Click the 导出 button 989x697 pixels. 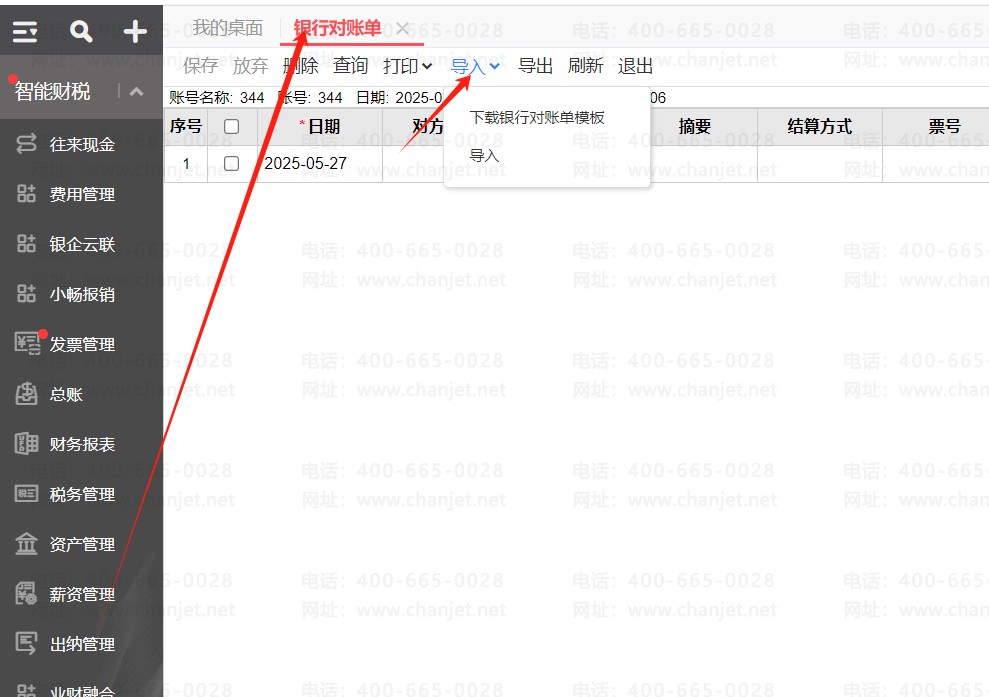pyautogui.click(x=535, y=67)
